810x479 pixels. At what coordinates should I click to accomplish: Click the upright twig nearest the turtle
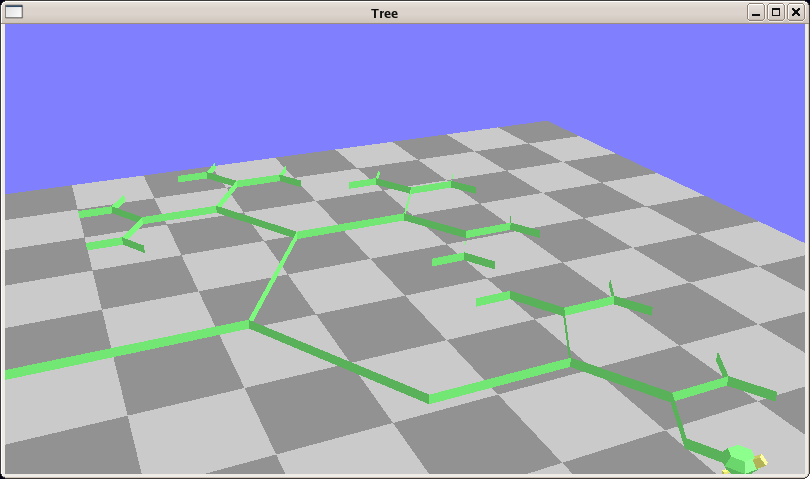[720, 364]
